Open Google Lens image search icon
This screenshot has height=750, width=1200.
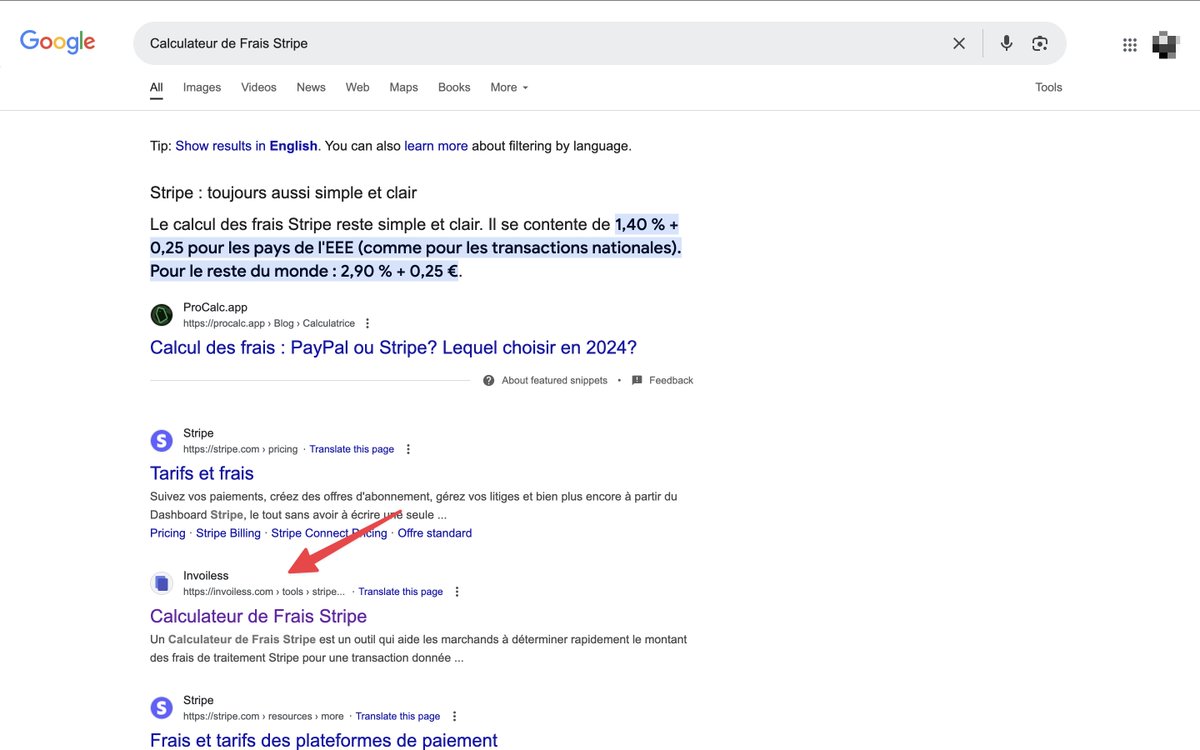(1040, 43)
